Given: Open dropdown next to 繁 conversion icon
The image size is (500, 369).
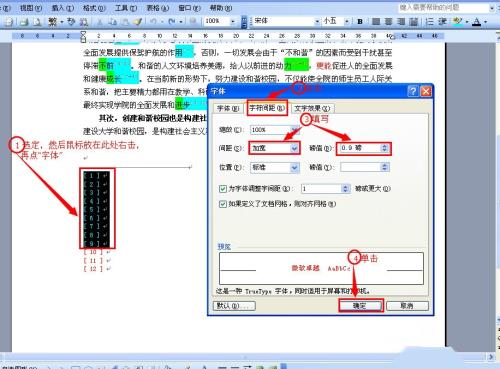Looking at the screenshot, I should pos(62,22).
